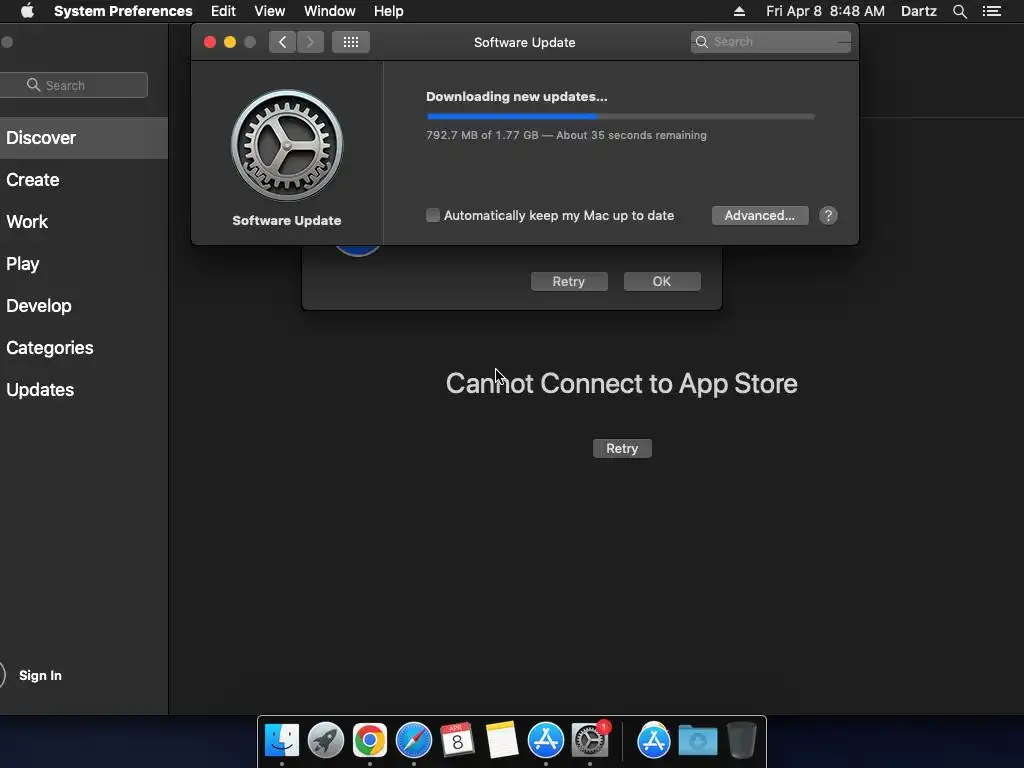Viewport: 1024px width, 768px height.
Task: Click the date and time in menu bar
Action: pos(825,11)
